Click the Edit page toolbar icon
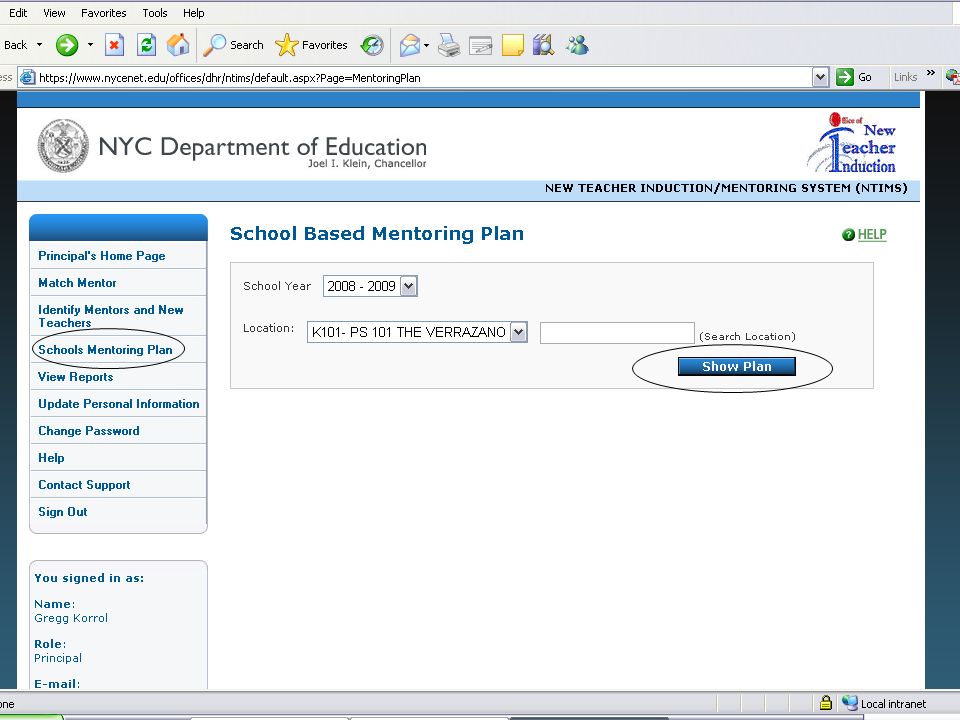Viewport: 960px width, 720px height. click(x=481, y=46)
